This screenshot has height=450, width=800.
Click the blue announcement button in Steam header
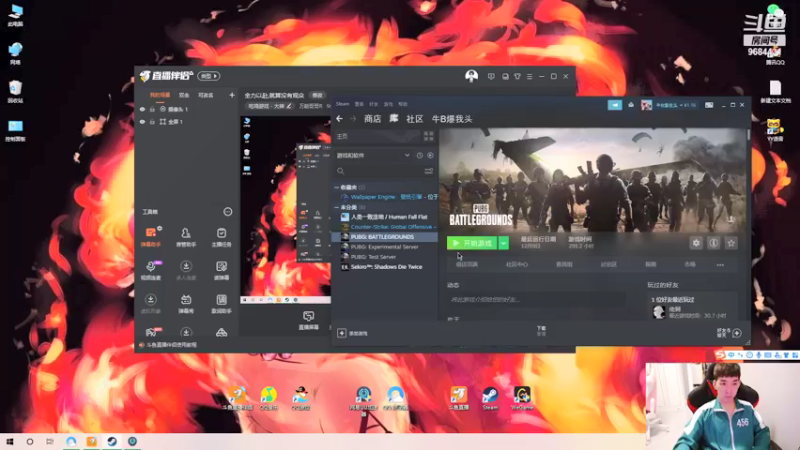point(615,105)
